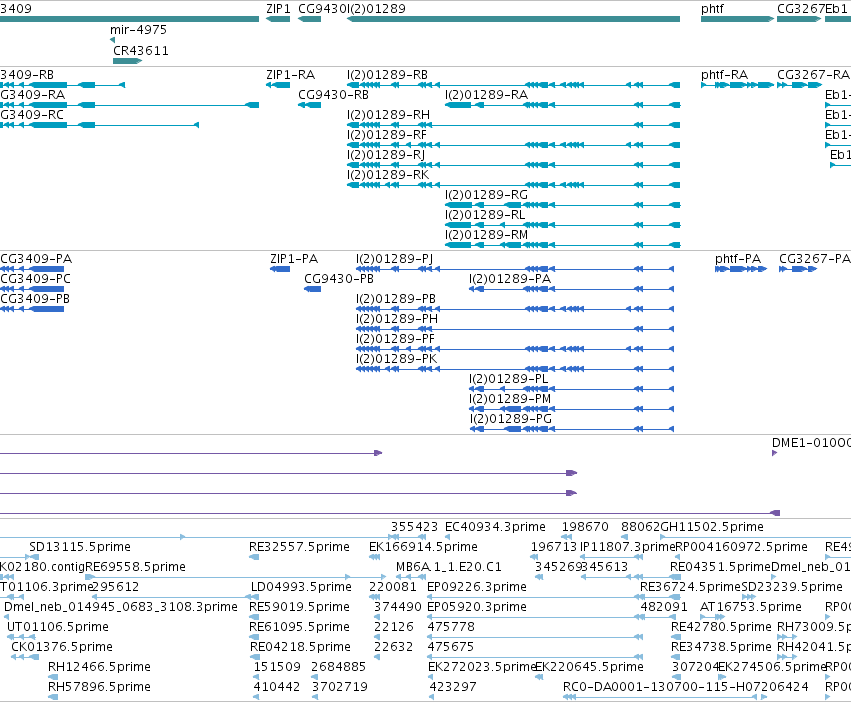The image size is (851, 702).
Task: Open RE69558.5prime feature
Action: point(135,567)
